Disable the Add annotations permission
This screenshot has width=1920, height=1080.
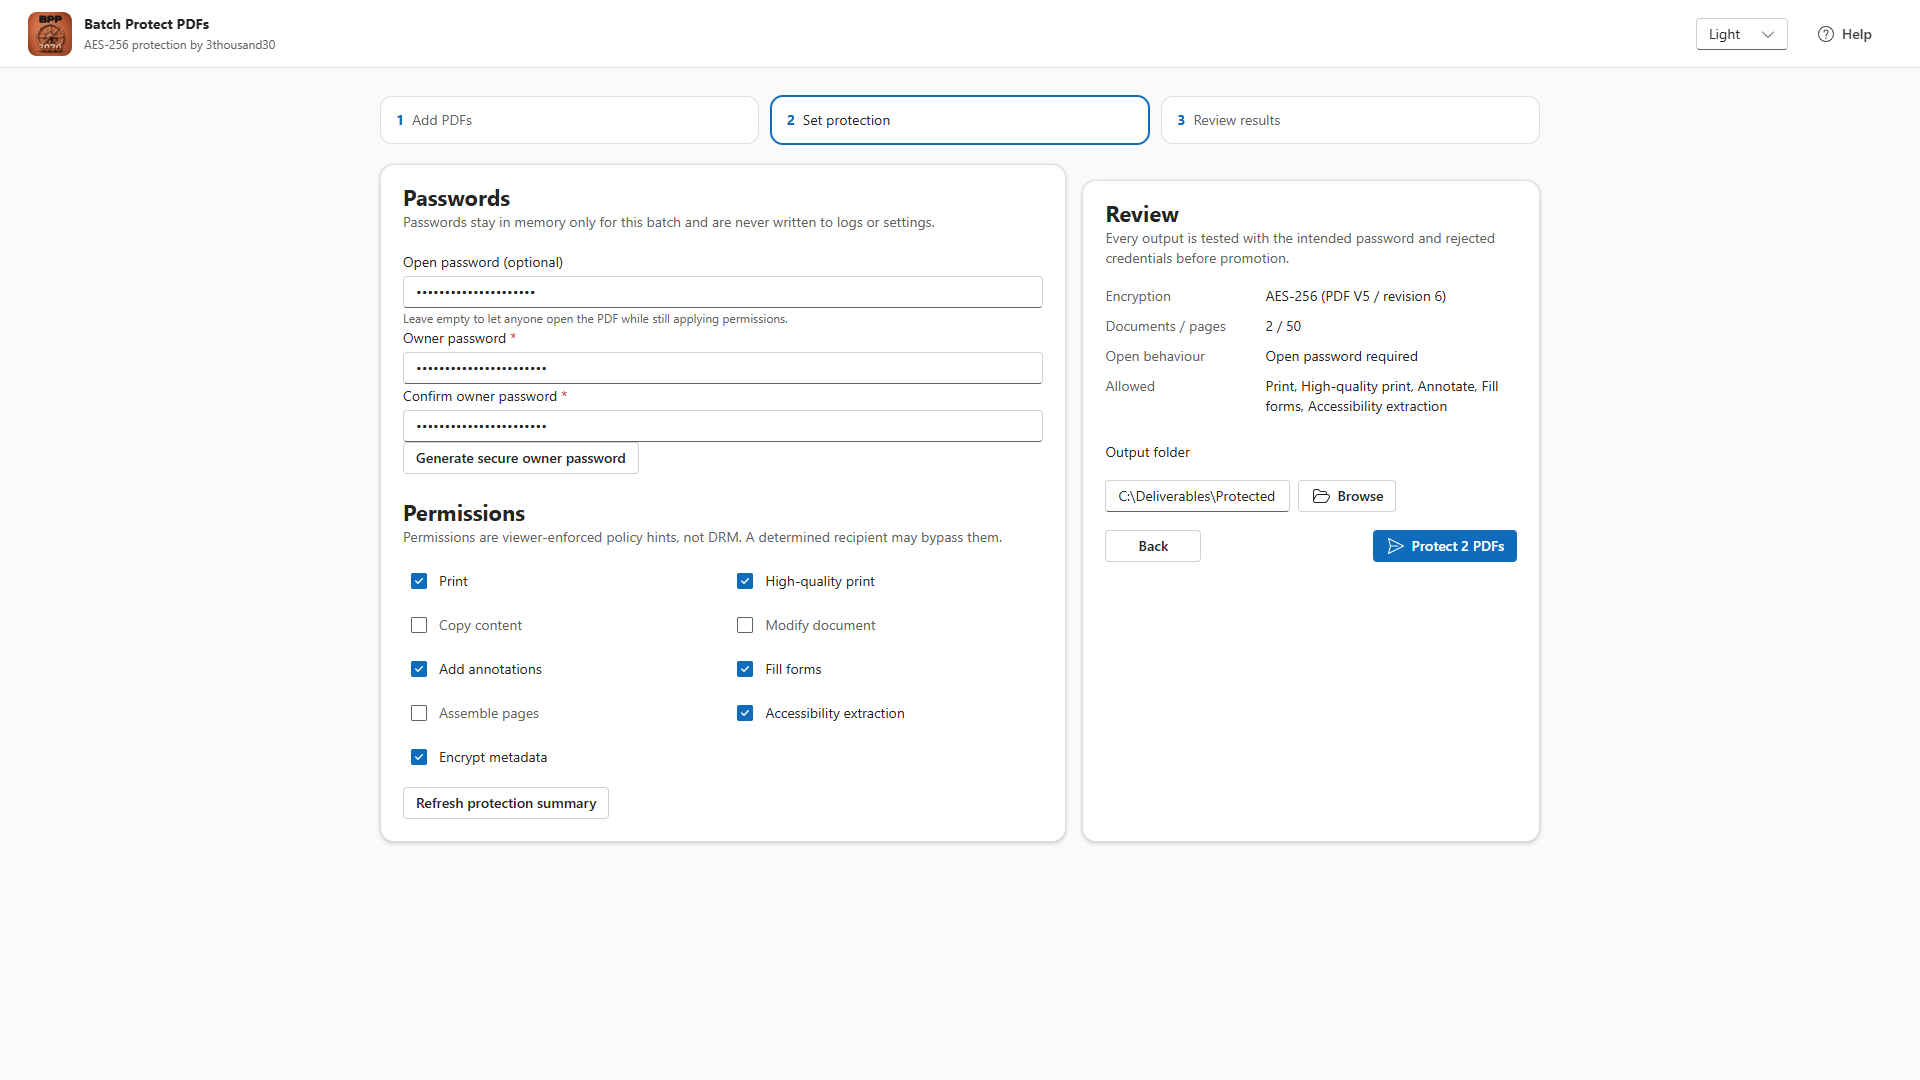coord(419,669)
